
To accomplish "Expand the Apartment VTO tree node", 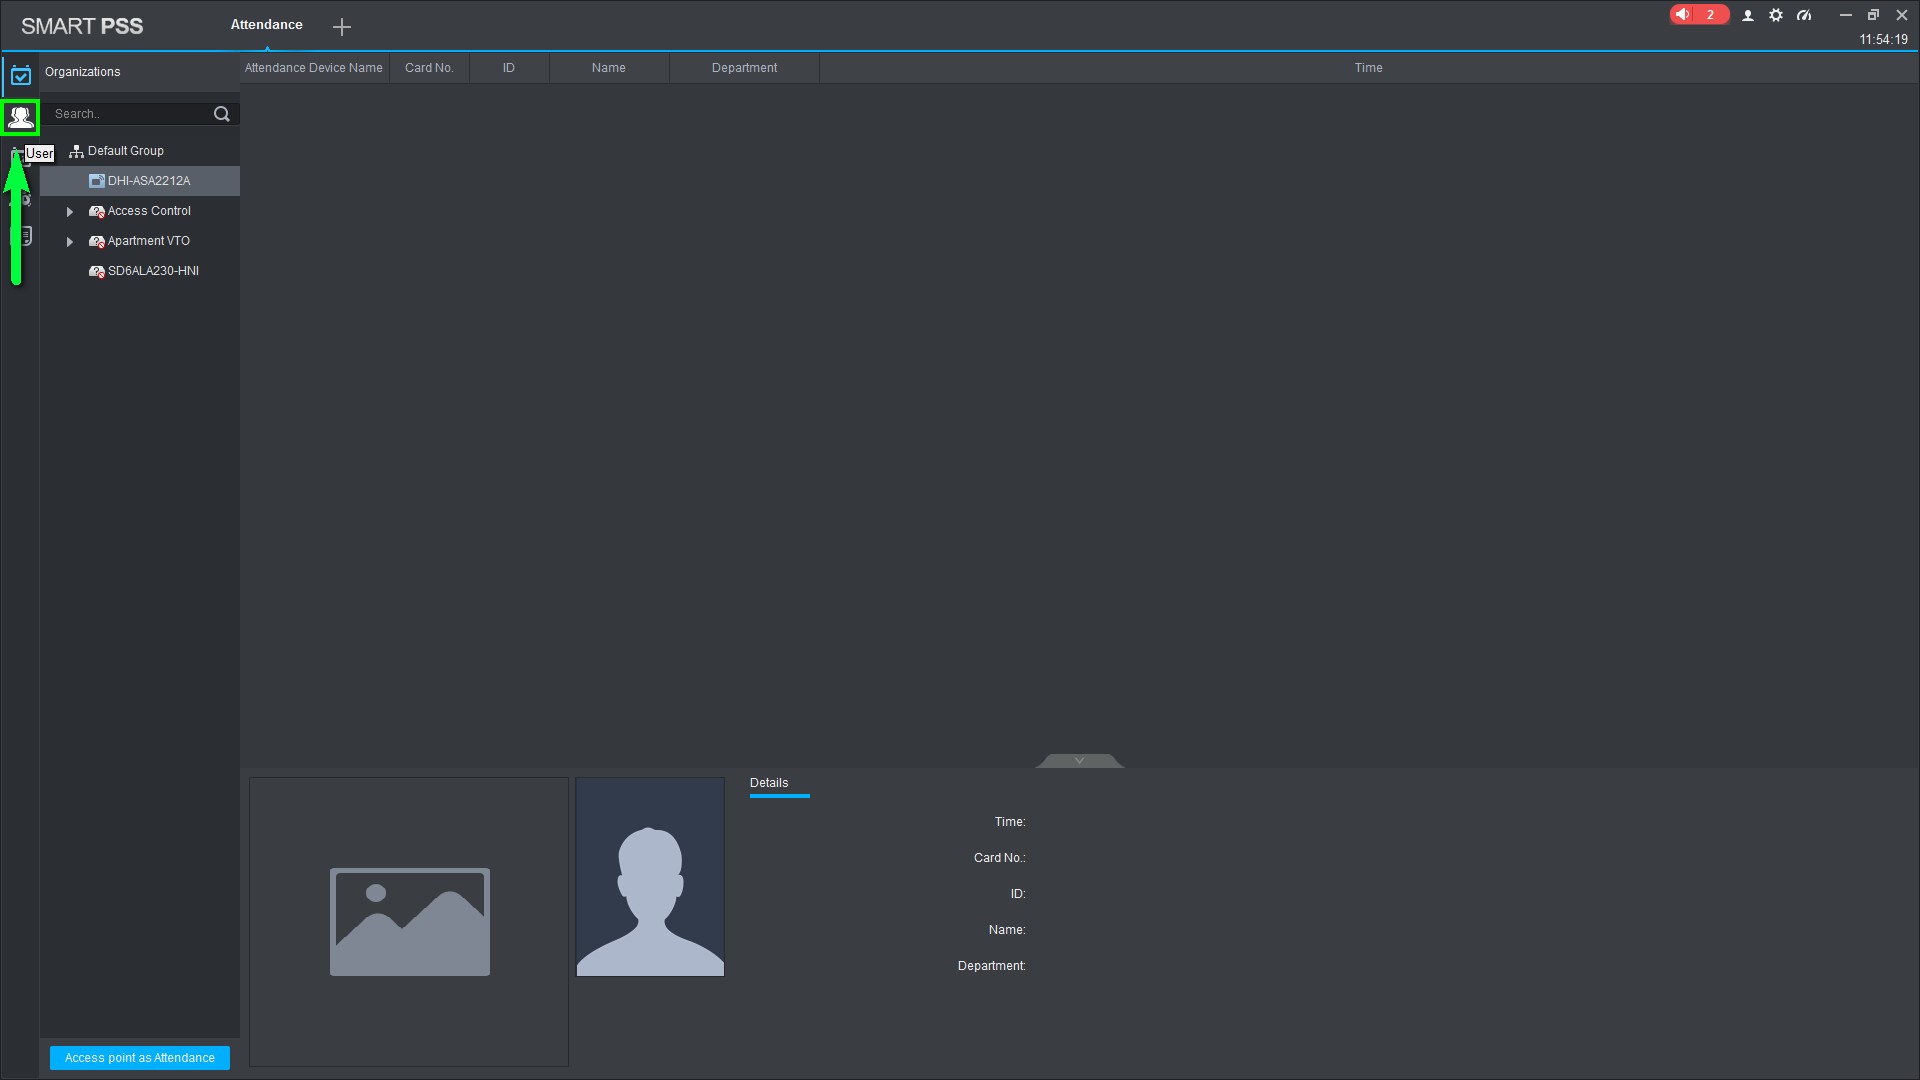I will coord(70,242).
